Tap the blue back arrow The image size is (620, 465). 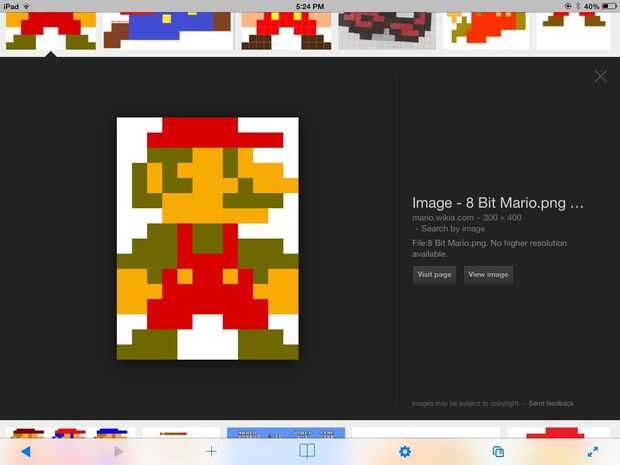(x=26, y=451)
